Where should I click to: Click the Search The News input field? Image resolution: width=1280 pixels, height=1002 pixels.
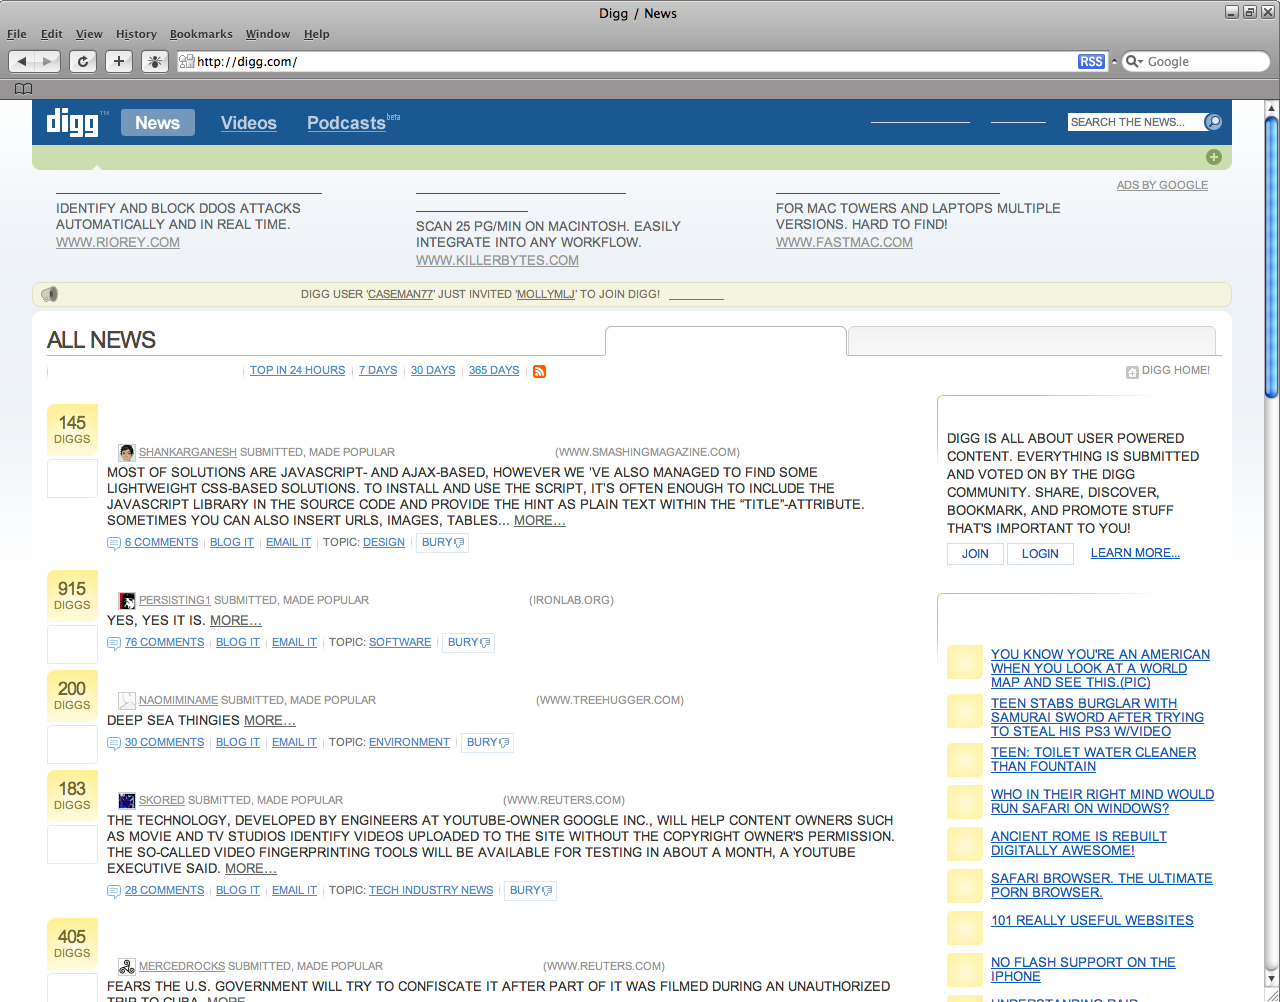(x=1135, y=122)
